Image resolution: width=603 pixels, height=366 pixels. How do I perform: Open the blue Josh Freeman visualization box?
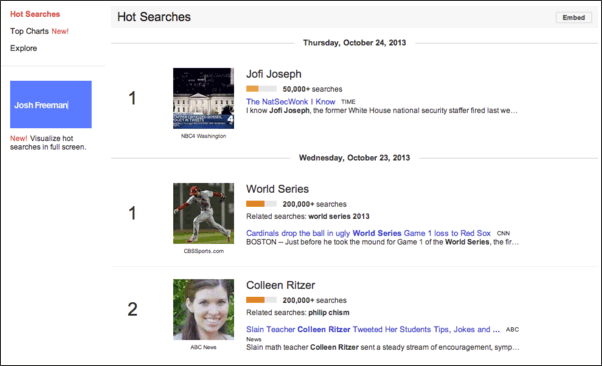click(x=51, y=104)
